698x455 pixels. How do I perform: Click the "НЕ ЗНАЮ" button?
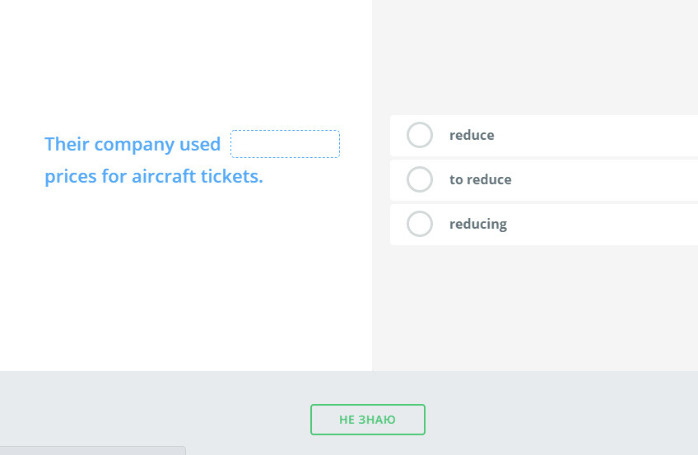pos(367,420)
